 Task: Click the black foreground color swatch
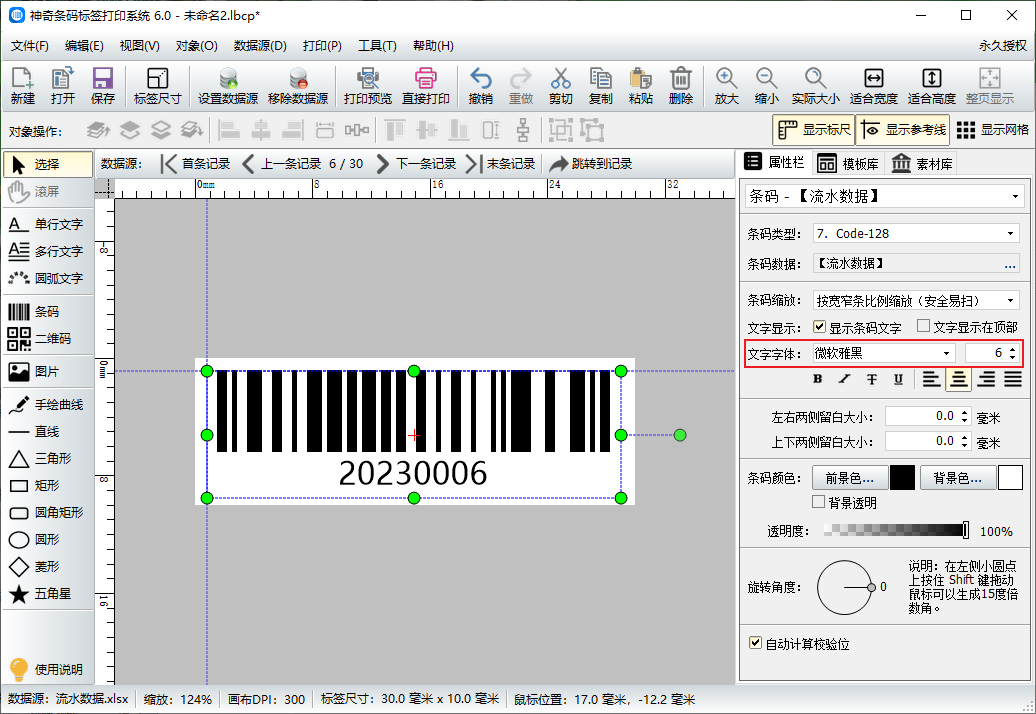[902, 478]
